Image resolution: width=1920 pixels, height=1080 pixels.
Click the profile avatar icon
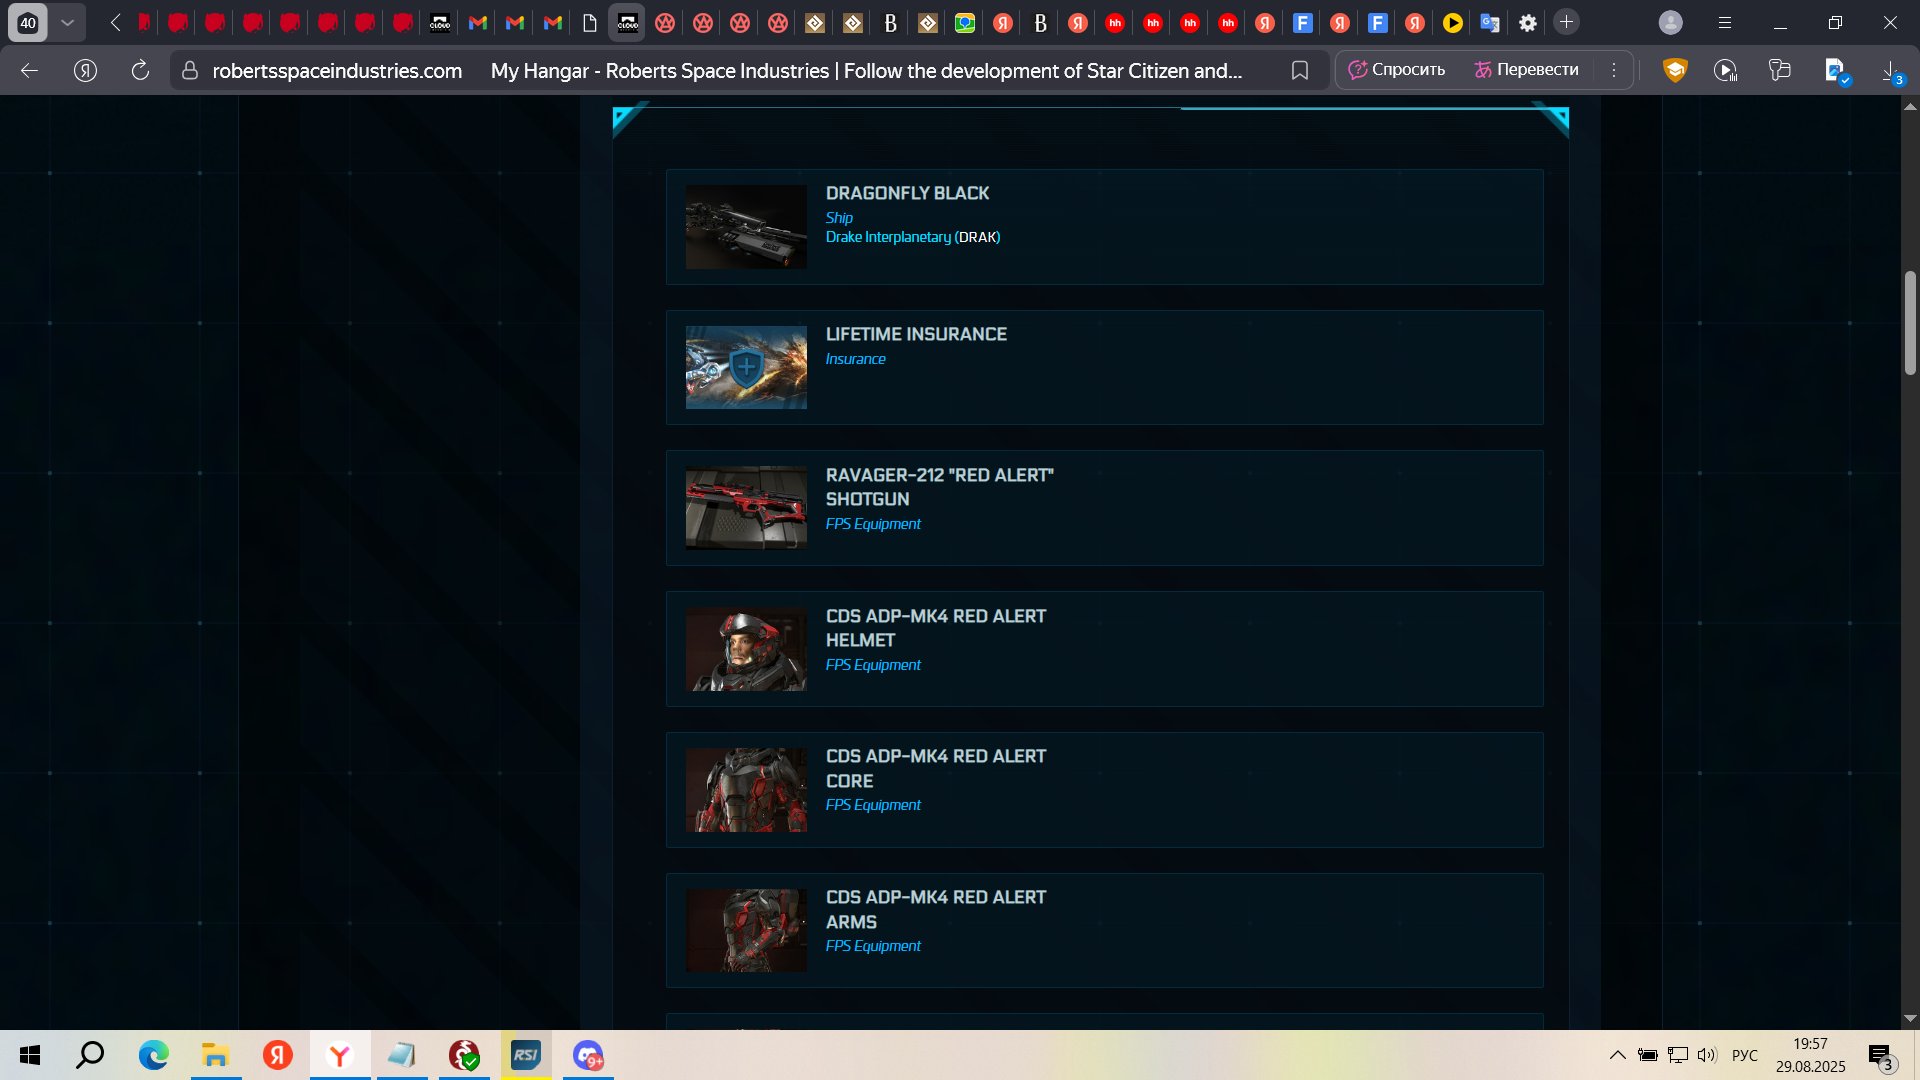1670,22
